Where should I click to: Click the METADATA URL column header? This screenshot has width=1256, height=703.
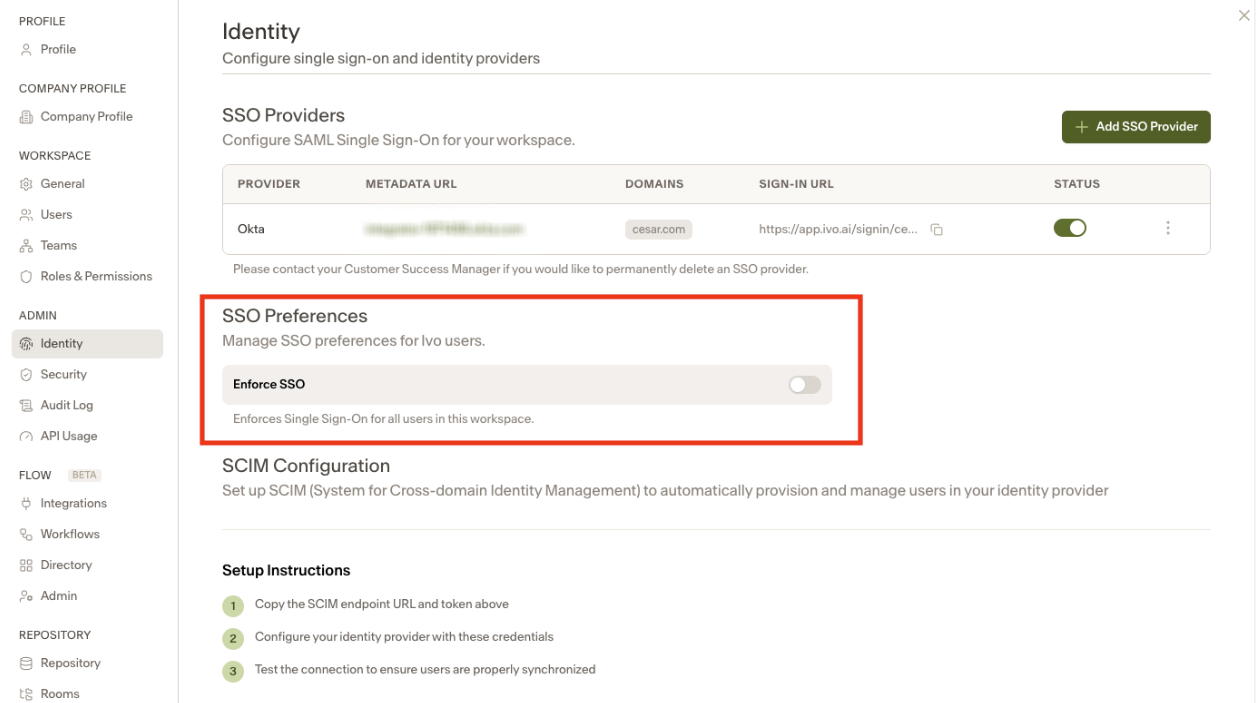[x=411, y=184]
